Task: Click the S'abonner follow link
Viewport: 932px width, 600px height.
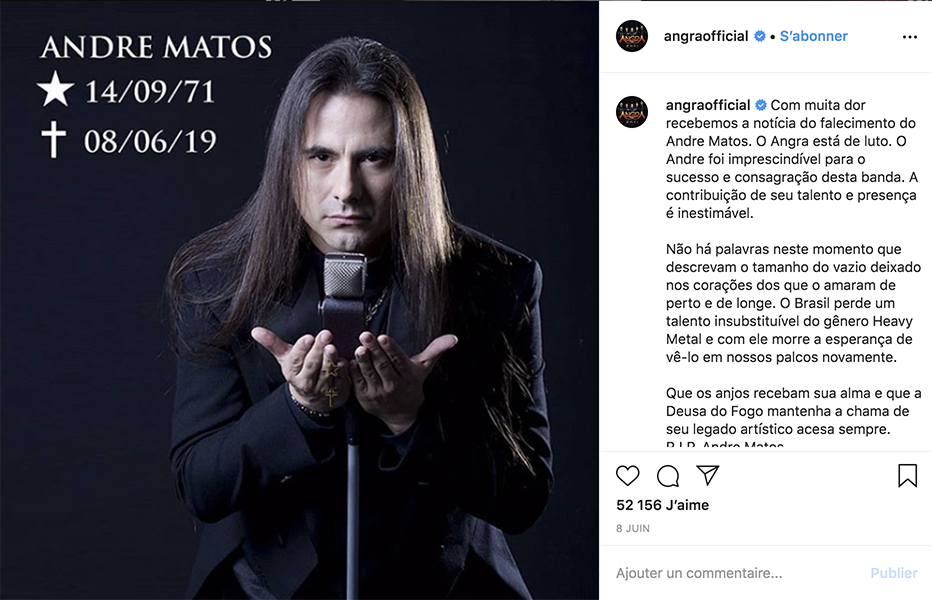Action: tap(813, 36)
